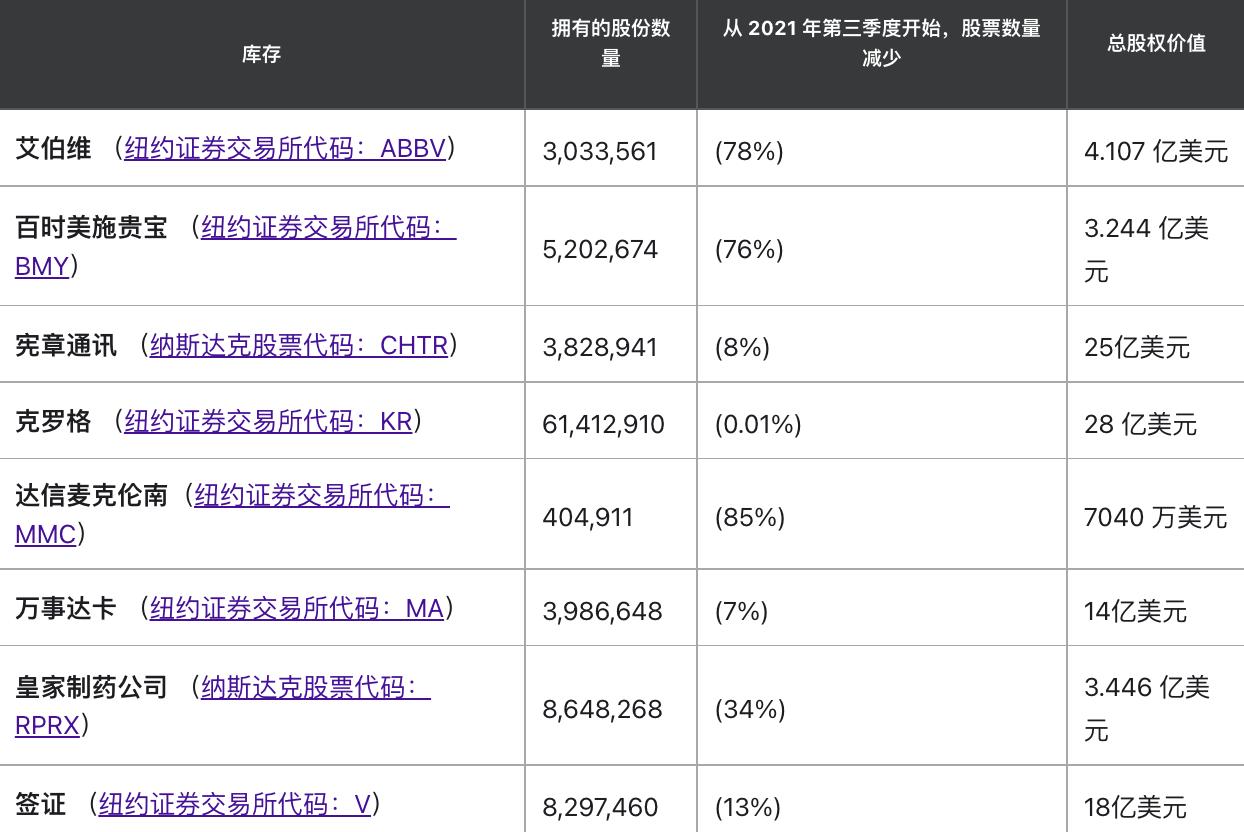The height and width of the screenshot is (832, 1244).
Task: Open the RPRX Nasdaq ticker link
Action: point(223,706)
